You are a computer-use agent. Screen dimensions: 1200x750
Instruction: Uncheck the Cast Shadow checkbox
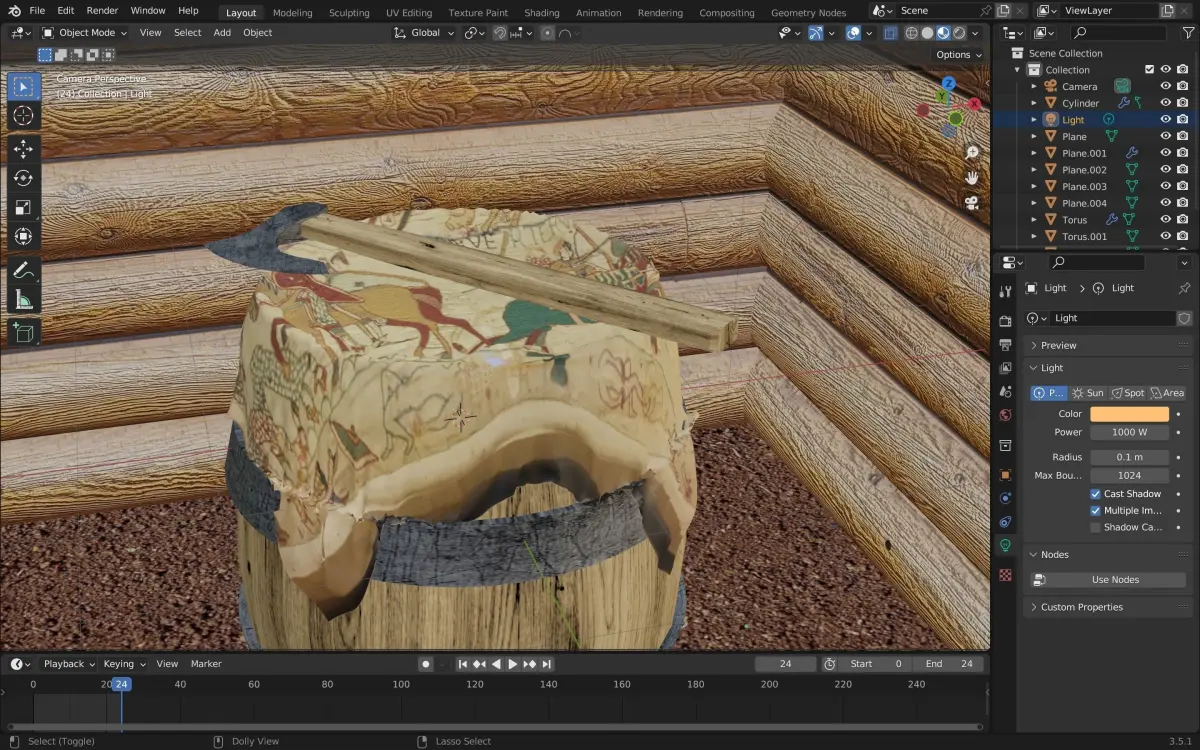[x=1096, y=494]
